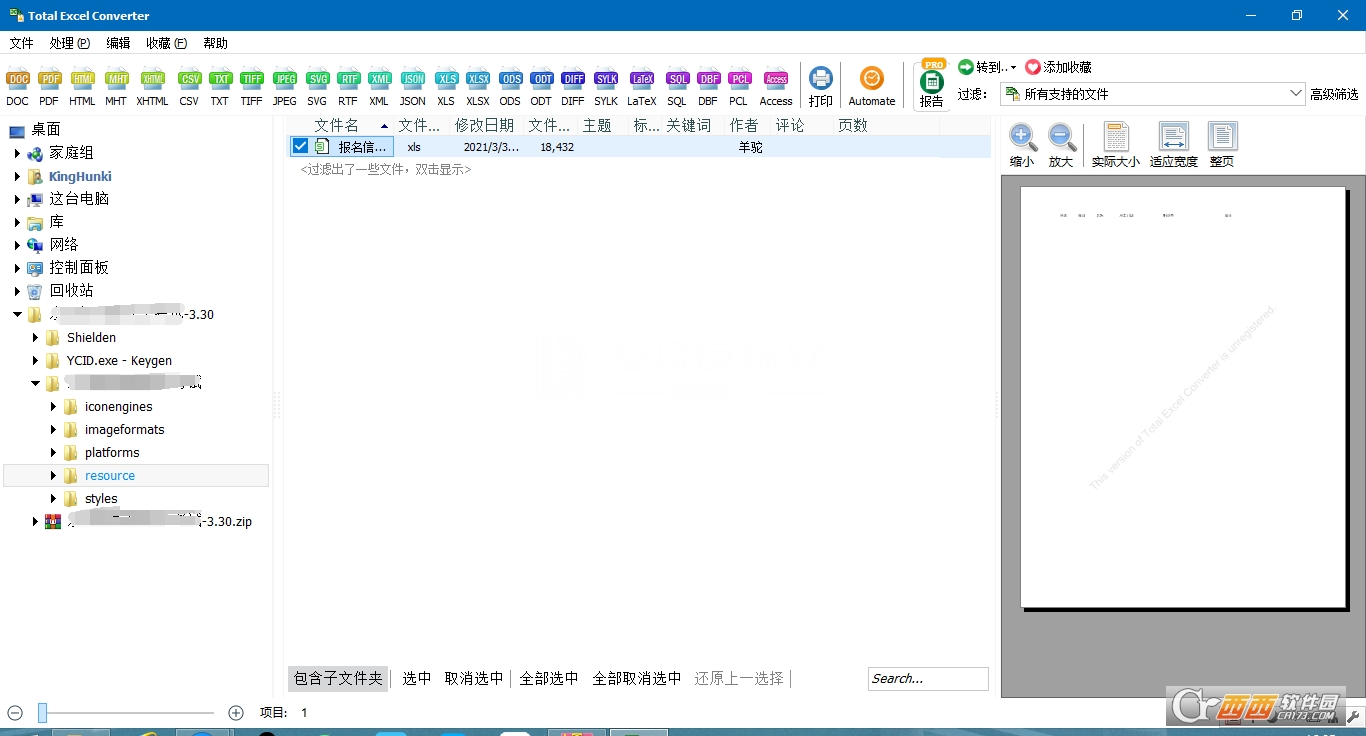Toggle the 包含子文件夹 option

(x=338, y=678)
